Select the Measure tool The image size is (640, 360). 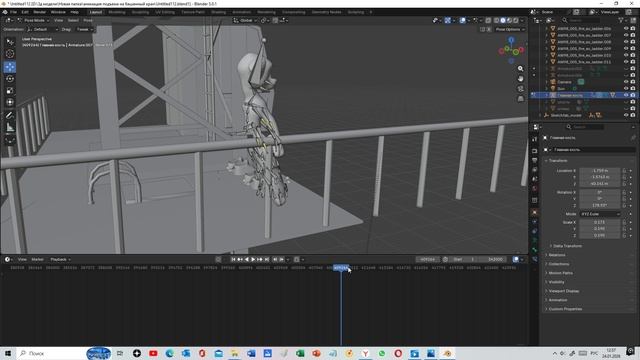(10, 128)
